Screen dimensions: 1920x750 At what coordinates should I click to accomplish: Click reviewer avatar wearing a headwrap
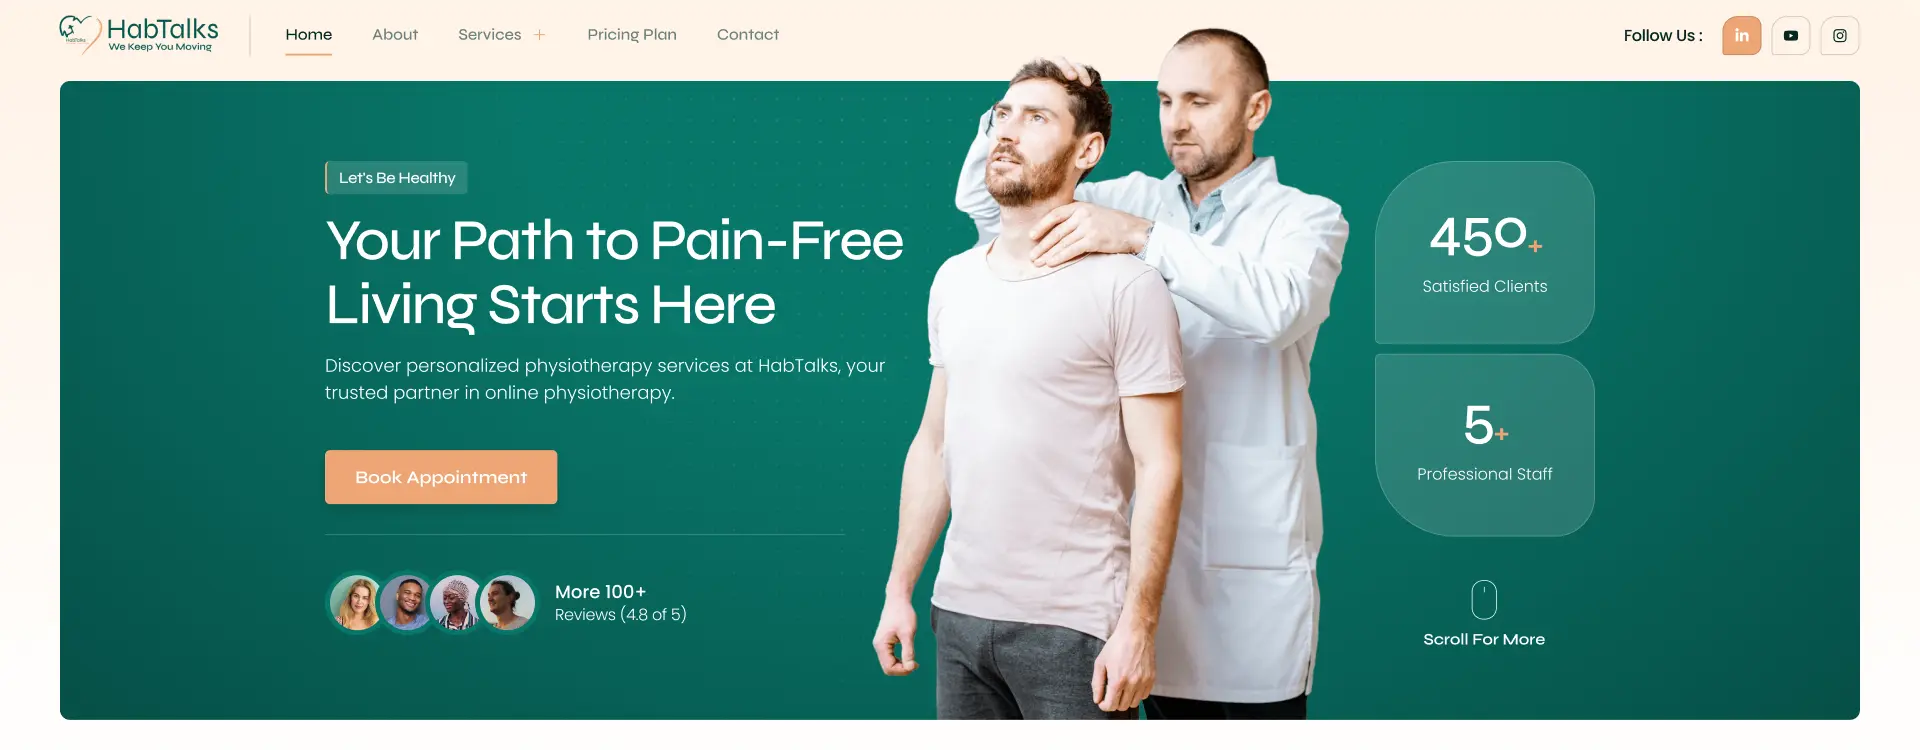(457, 603)
